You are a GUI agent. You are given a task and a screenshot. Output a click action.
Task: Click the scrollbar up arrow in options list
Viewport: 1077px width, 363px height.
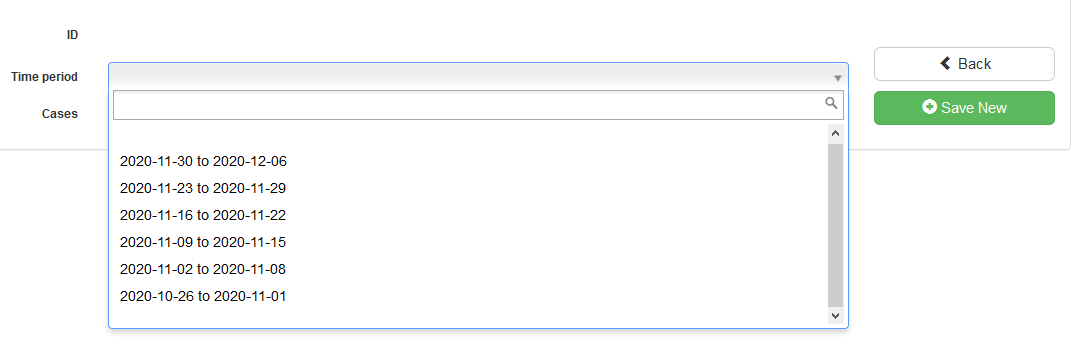pos(835,133)
